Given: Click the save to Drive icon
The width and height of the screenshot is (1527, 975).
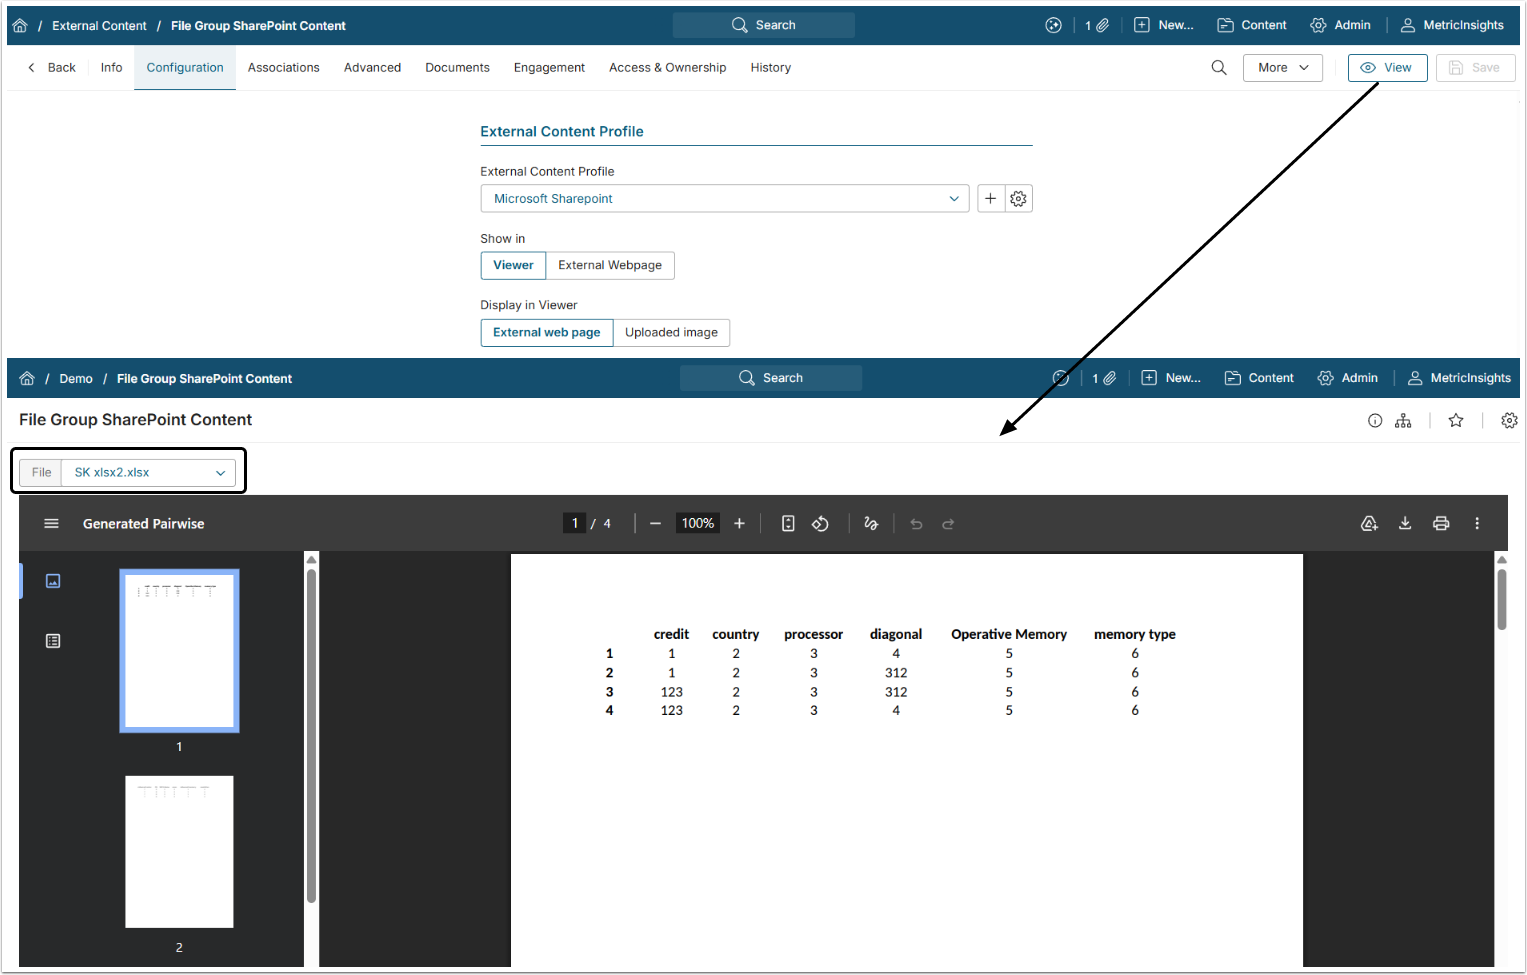Looking at the screenshot, I should click(1369, 524).
